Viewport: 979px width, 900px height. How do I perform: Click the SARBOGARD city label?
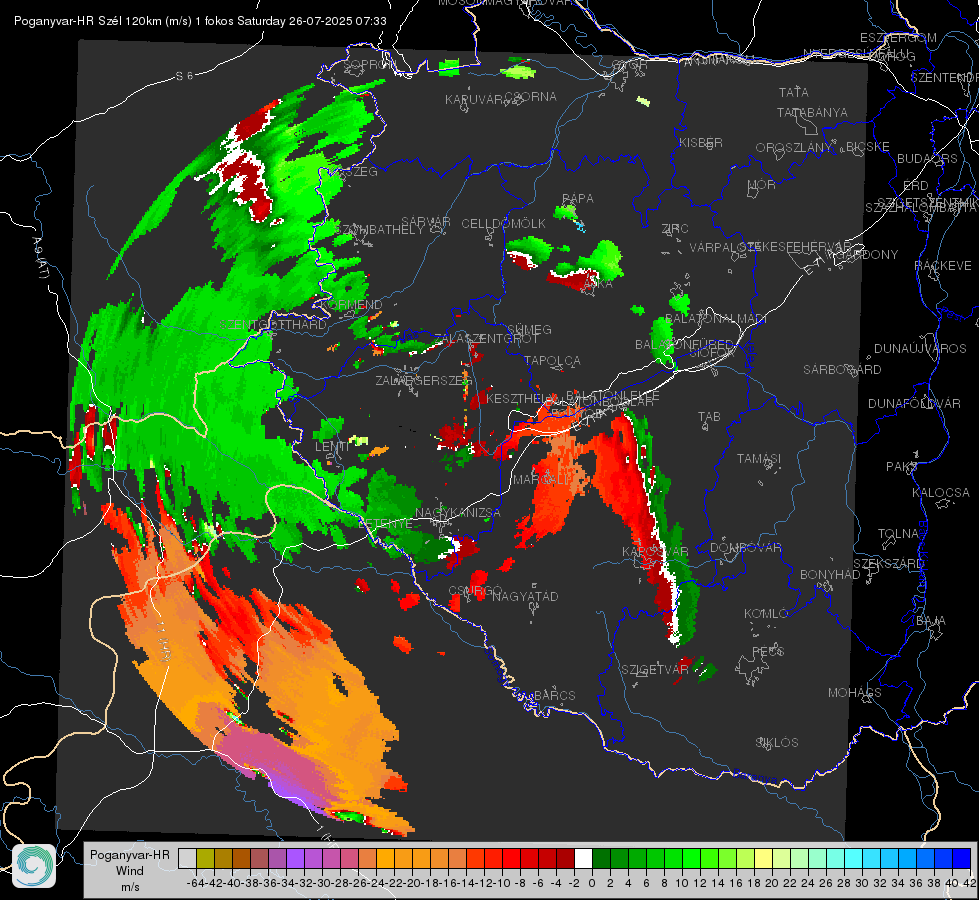tap(842, 370)
